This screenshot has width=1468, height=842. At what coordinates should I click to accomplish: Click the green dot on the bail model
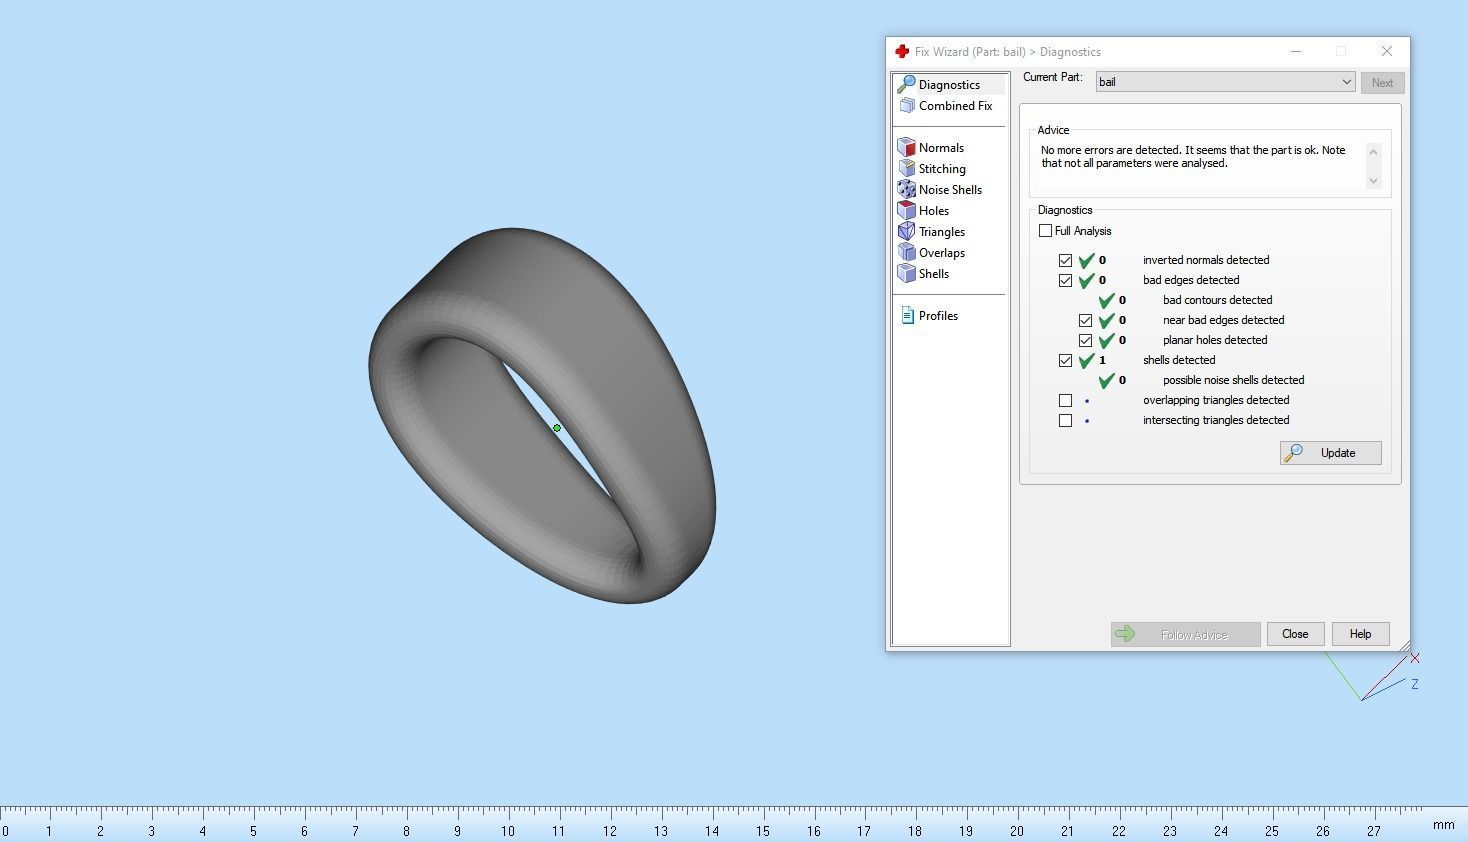[557, 428]
